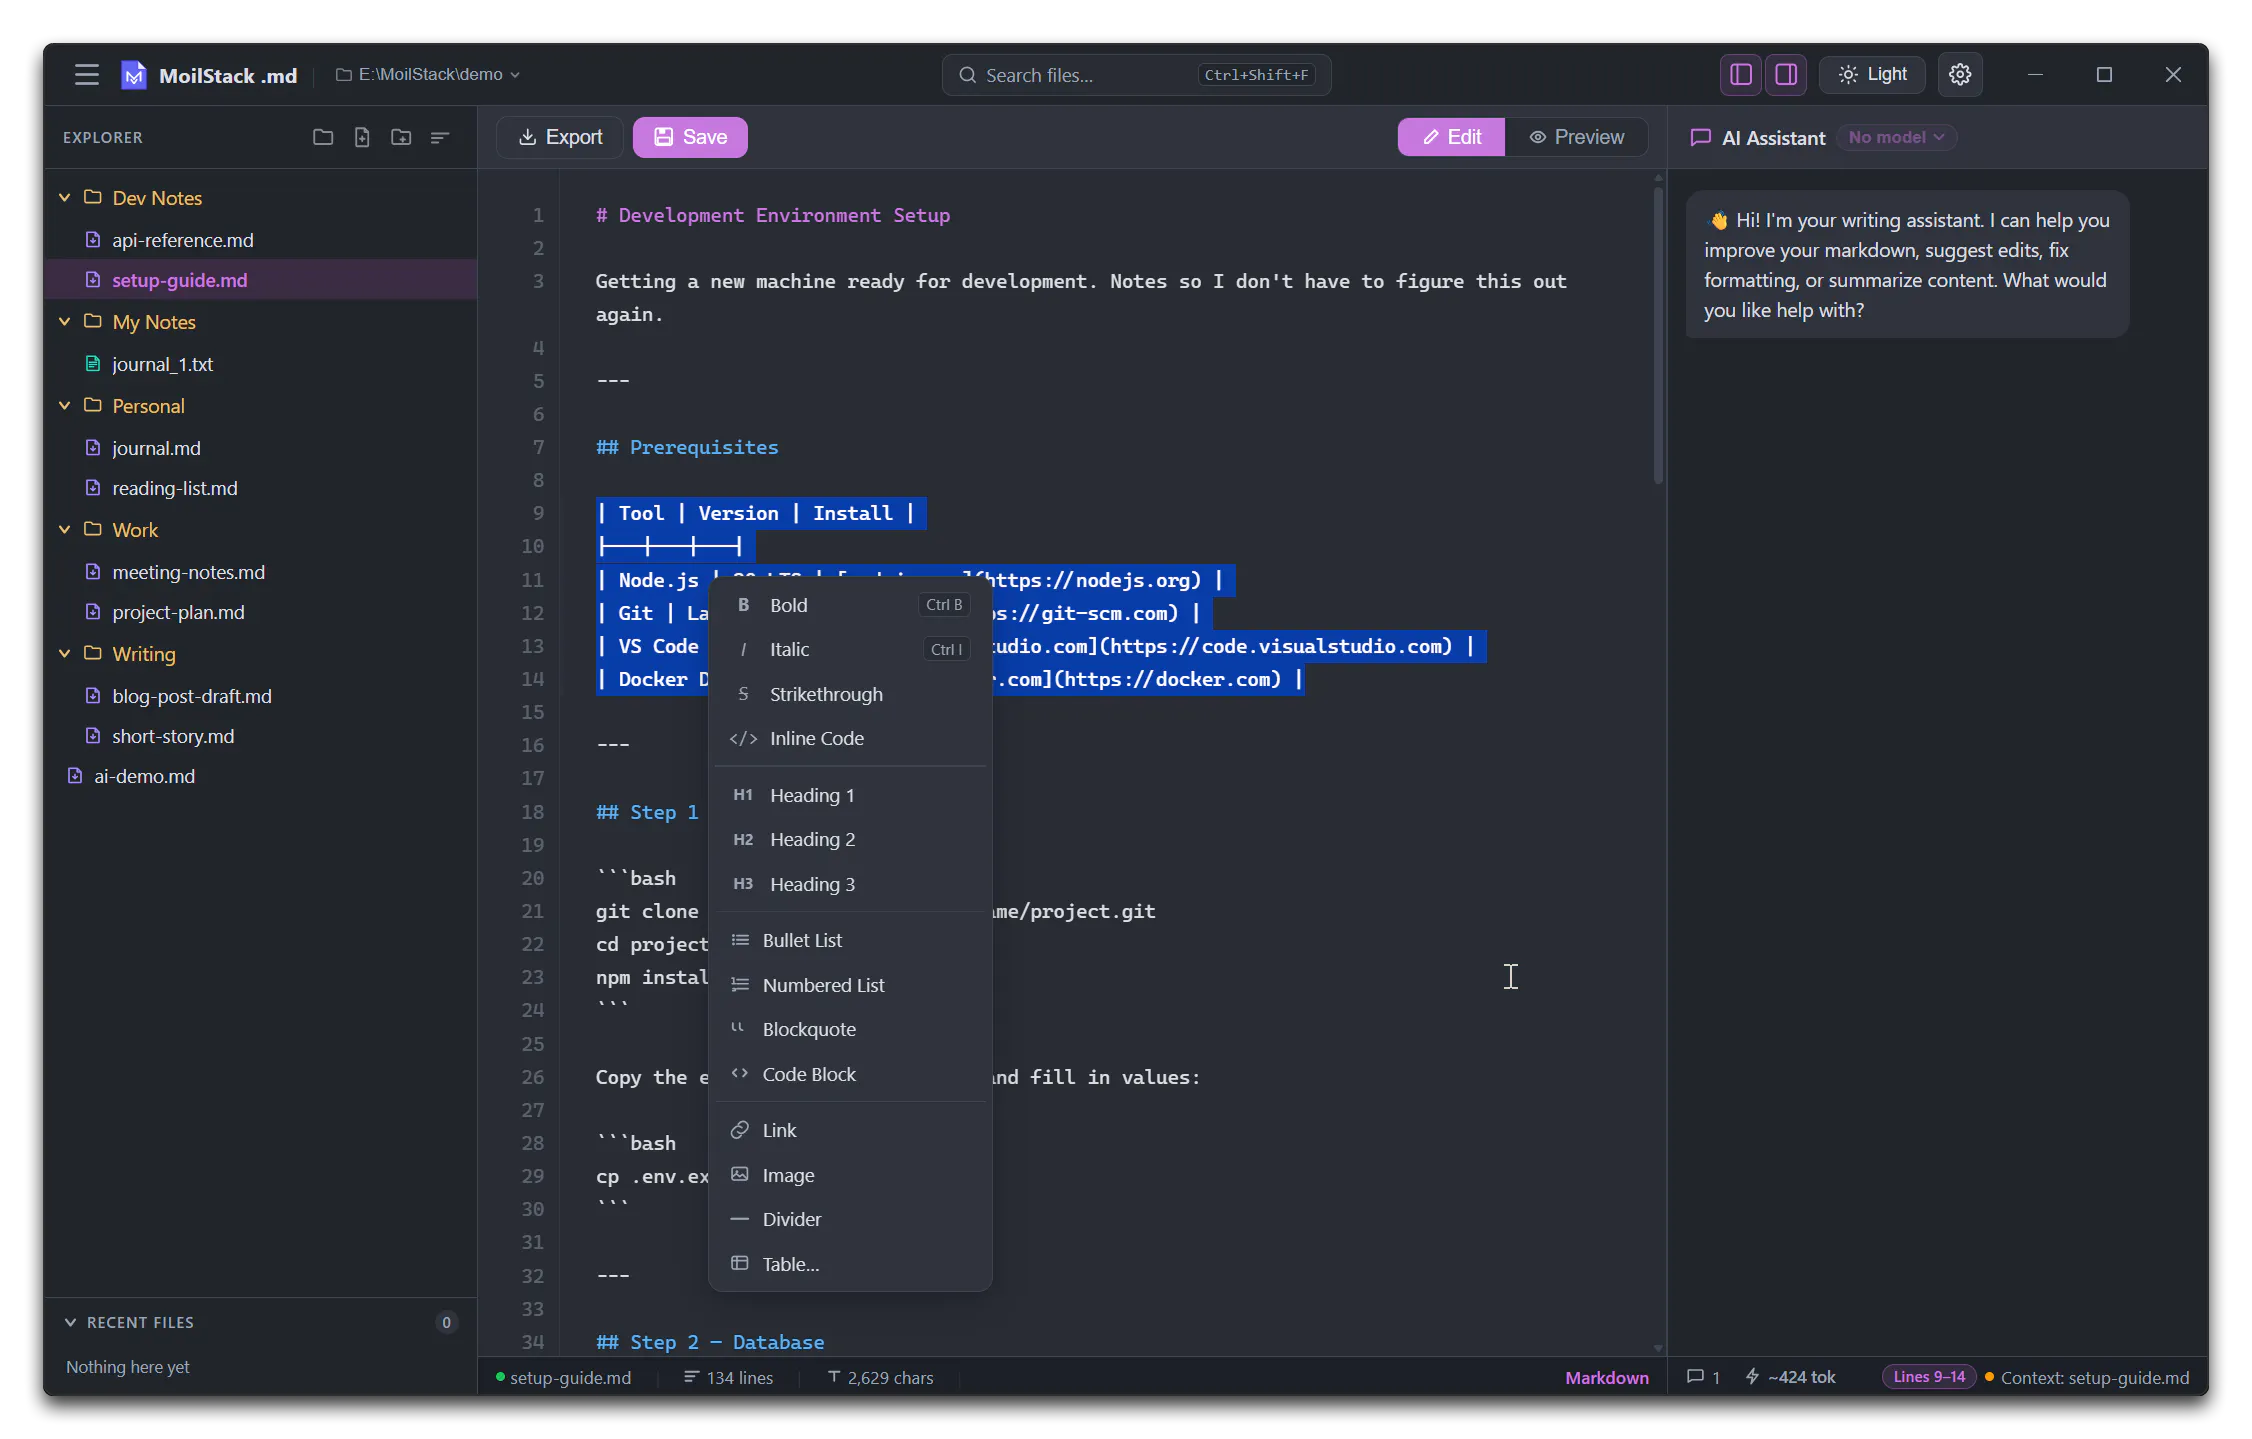Open journal_1.txt file
Screen dimensions: 2252x1439
click(x=260, y=364)
